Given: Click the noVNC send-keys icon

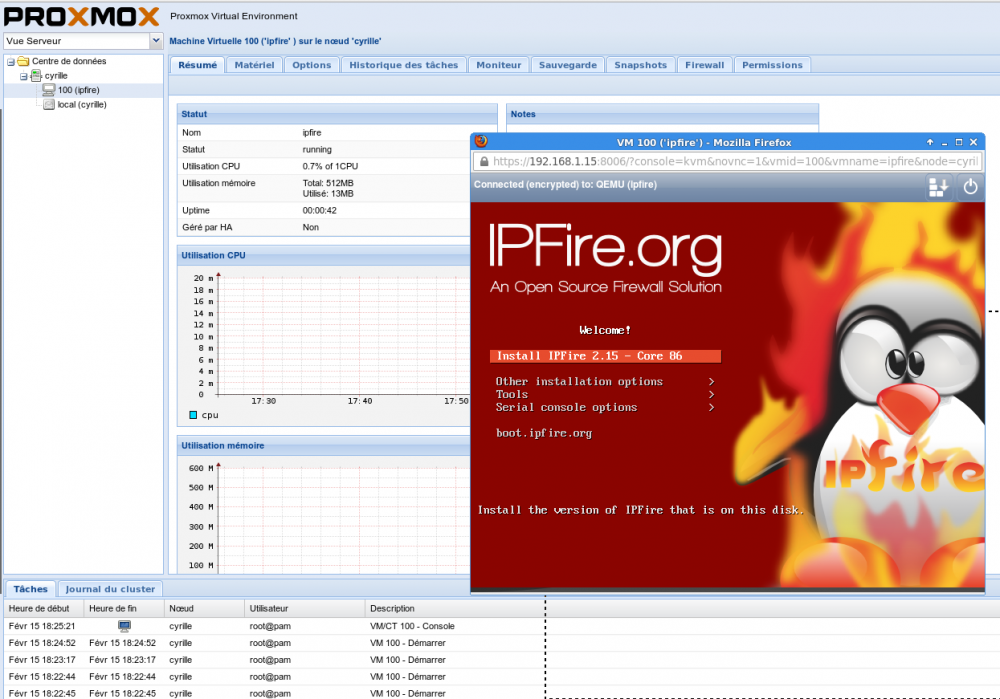Looking at the screenshot, I should coord(938,186).
